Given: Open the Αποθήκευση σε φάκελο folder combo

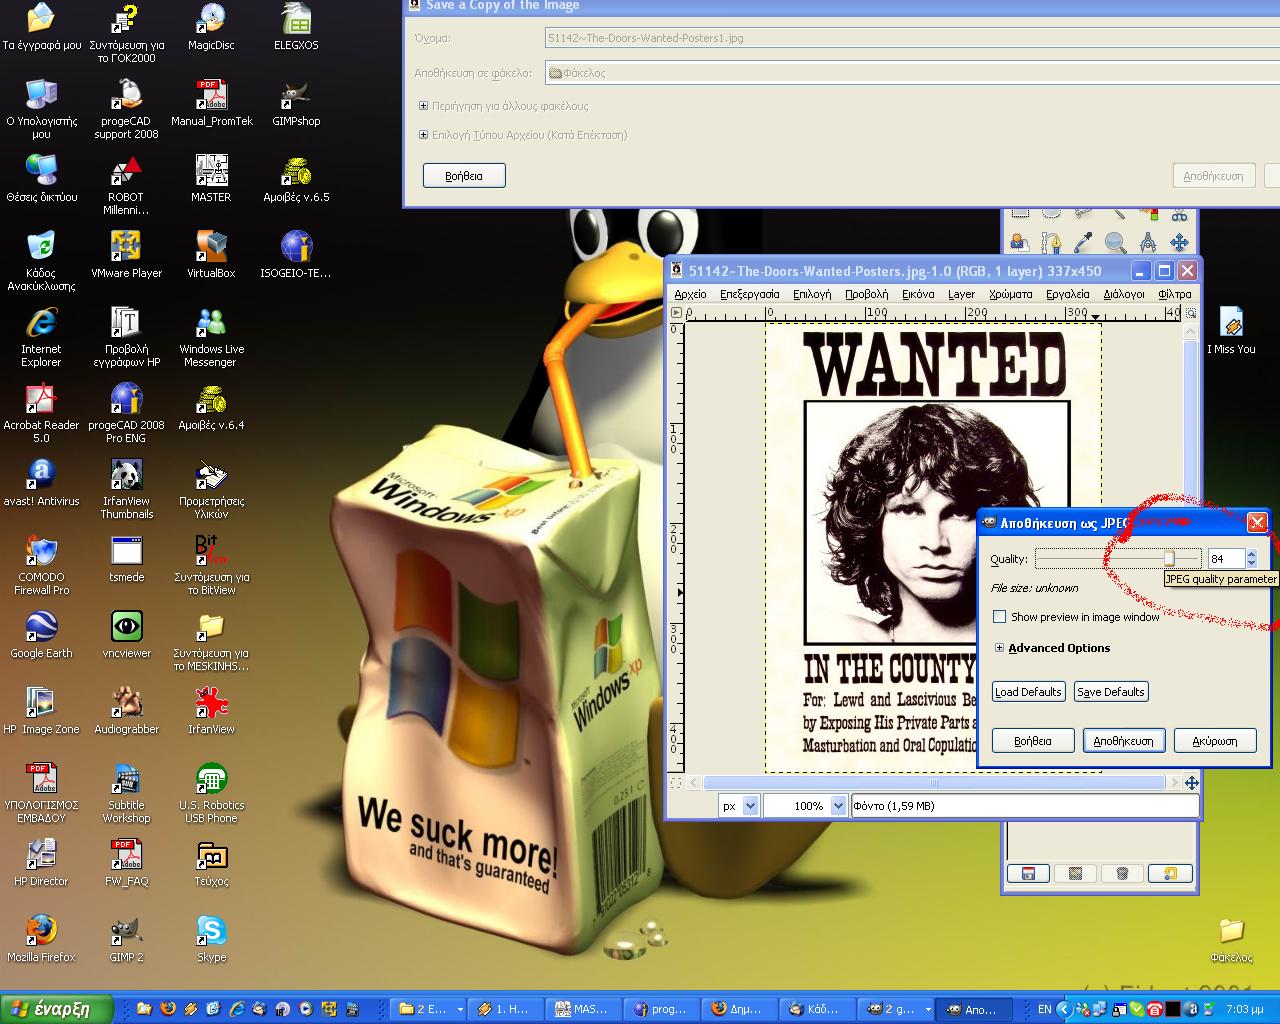Looking at the screenshot, I should point(912,72).
